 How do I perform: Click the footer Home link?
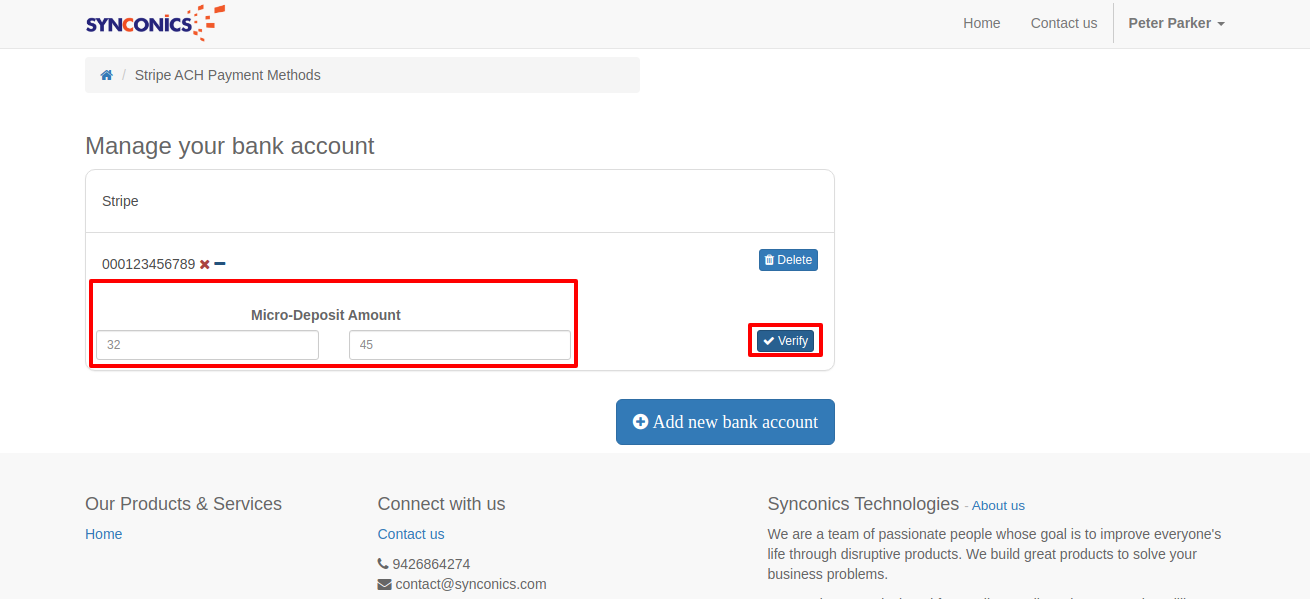[104, 534]
